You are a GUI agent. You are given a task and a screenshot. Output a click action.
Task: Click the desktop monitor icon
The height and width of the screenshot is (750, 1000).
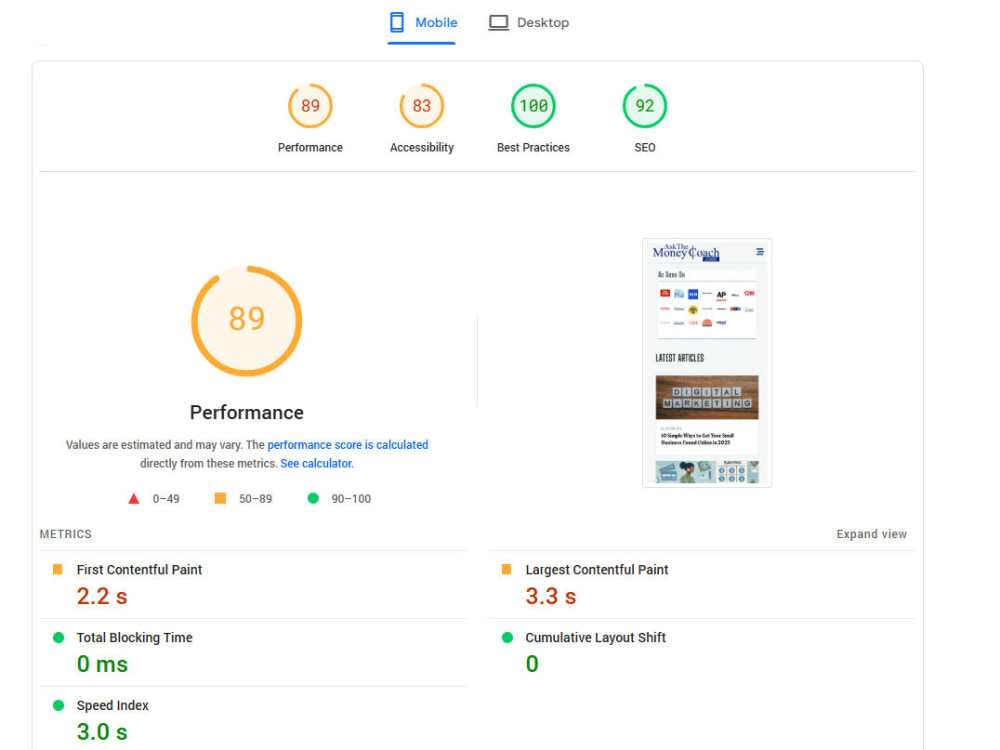(499, 23)
